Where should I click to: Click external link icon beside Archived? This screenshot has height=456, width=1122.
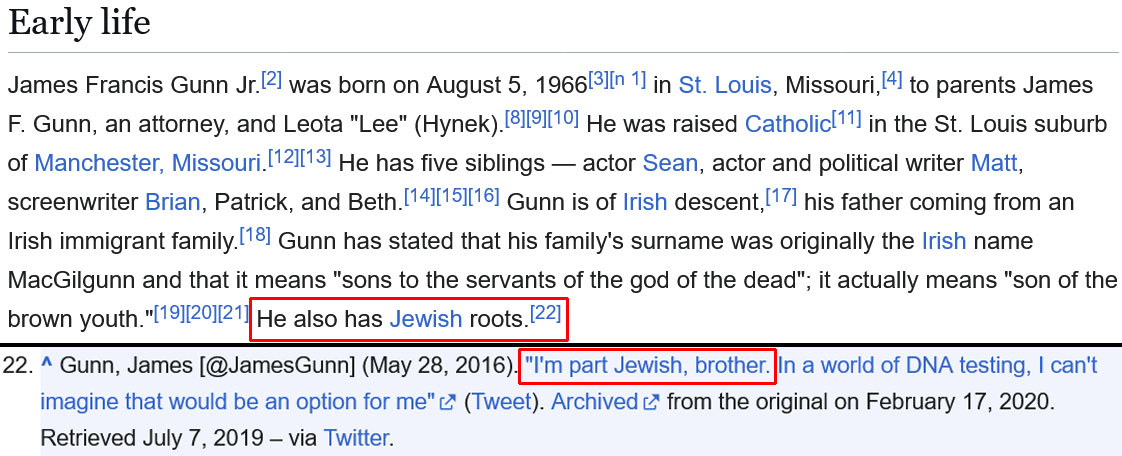[x=652, y=402]
